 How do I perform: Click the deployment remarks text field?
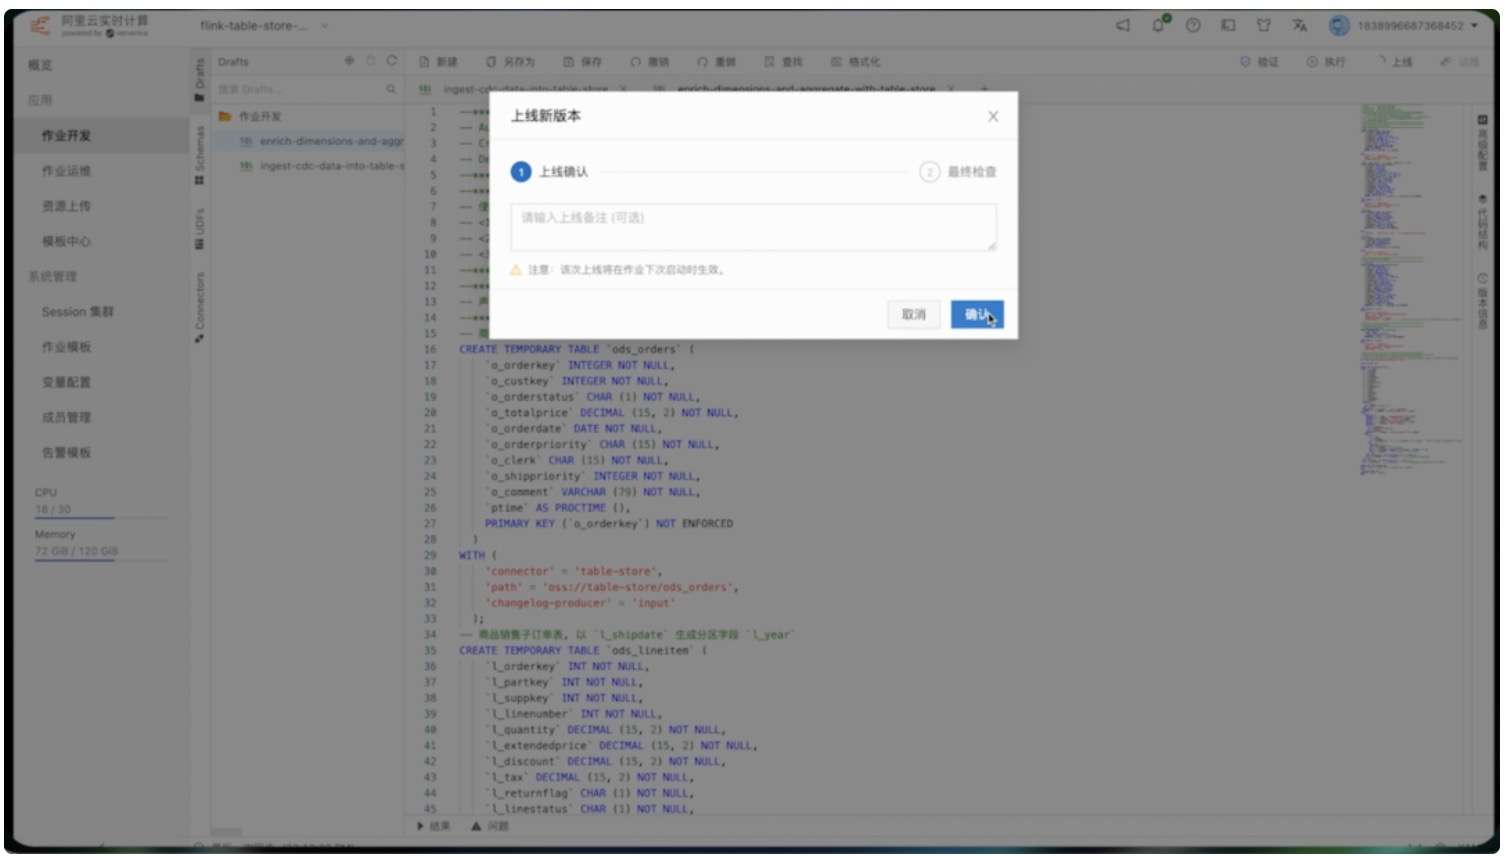point(753,227)
